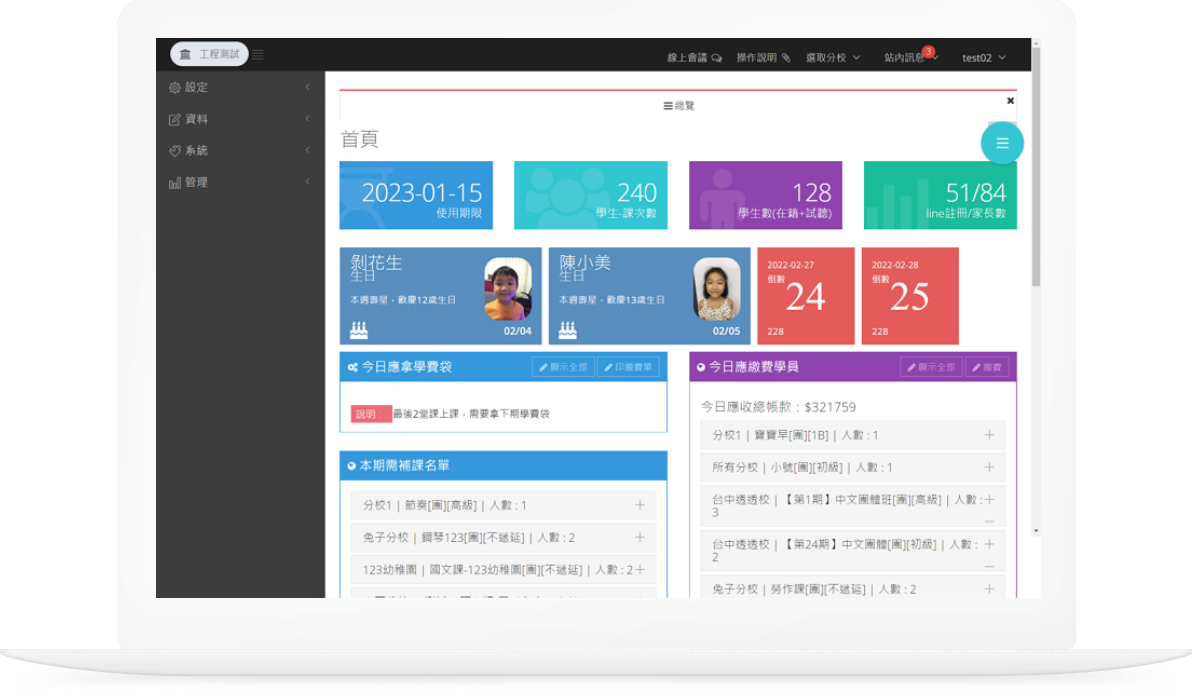Expand the 資料 sidebar menu
This screenshot has width=1192, height=697.
239,119
